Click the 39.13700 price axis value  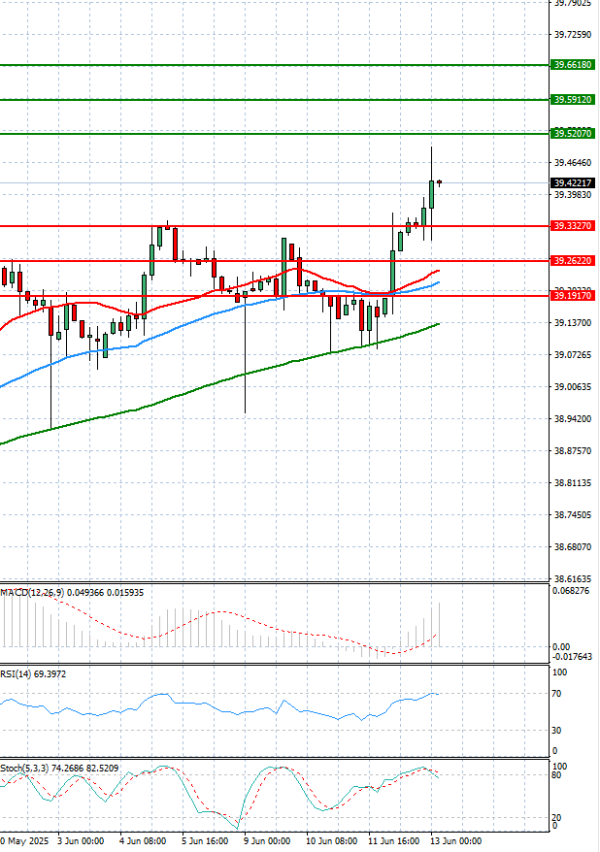[573, 323]
